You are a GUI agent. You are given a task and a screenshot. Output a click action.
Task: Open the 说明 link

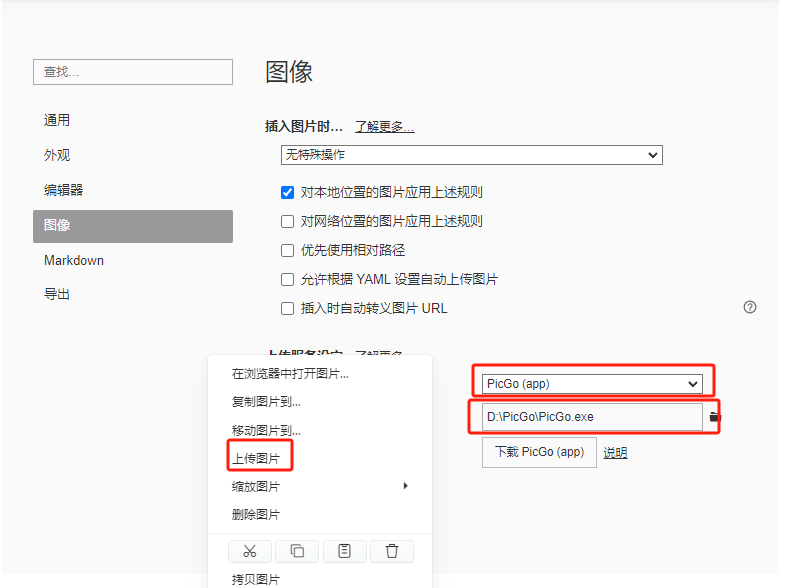coord(615,453)
